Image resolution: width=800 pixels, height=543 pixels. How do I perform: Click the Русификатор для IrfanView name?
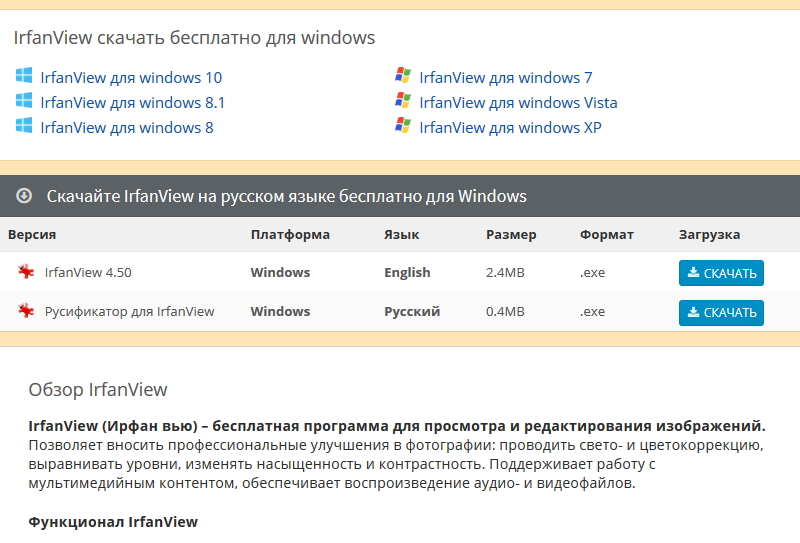coord(130,312)
